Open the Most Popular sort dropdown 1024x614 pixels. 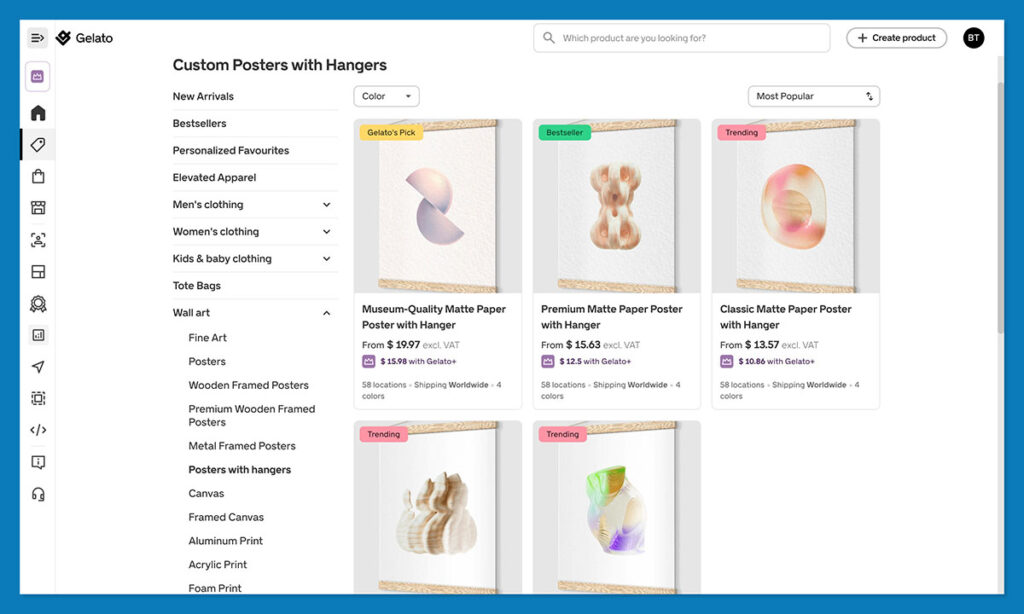point(813,96)
